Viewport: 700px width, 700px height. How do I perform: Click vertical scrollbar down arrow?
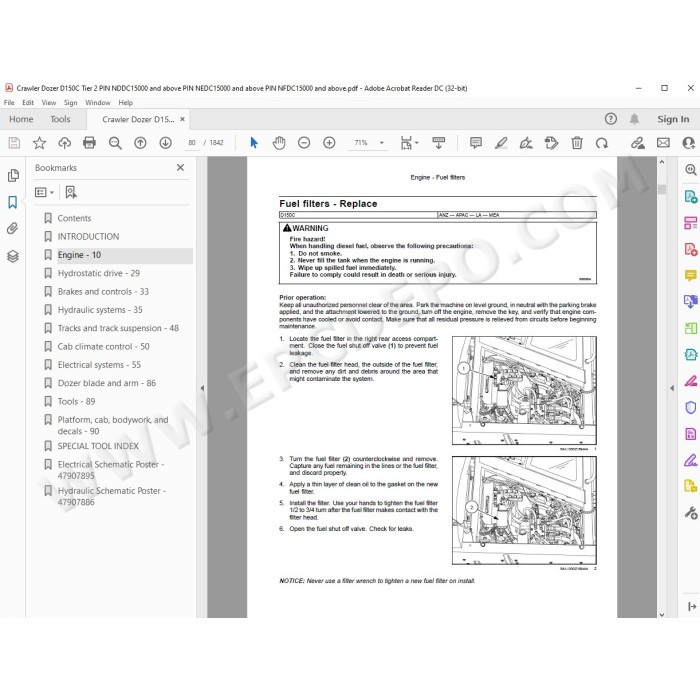pyautogui.click(x=662, y=614)
